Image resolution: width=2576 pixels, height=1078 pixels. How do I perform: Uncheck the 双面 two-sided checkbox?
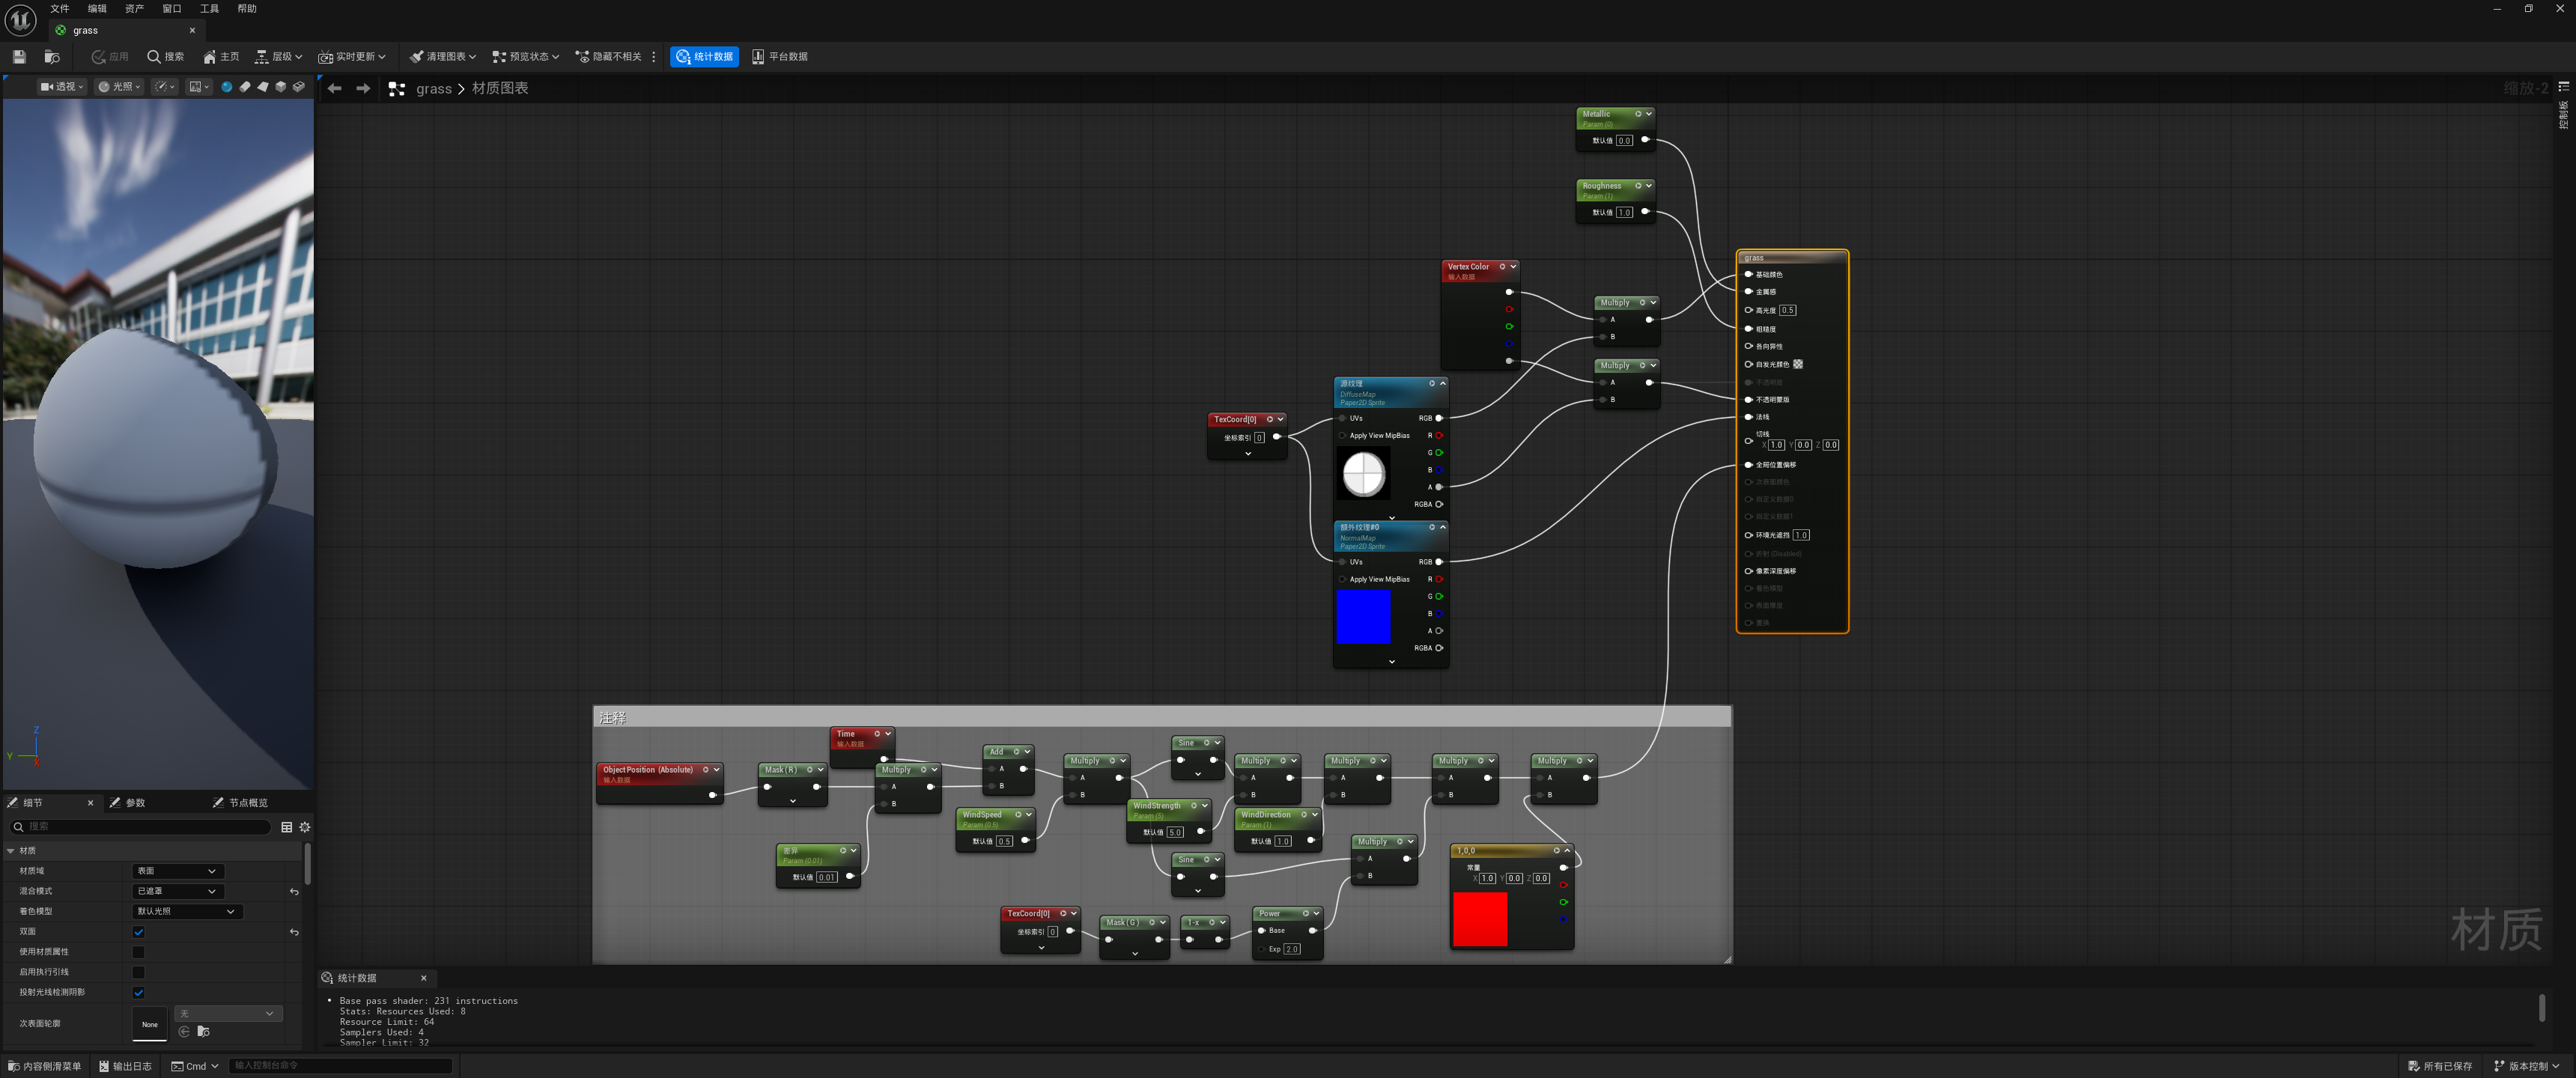[139, 932]
